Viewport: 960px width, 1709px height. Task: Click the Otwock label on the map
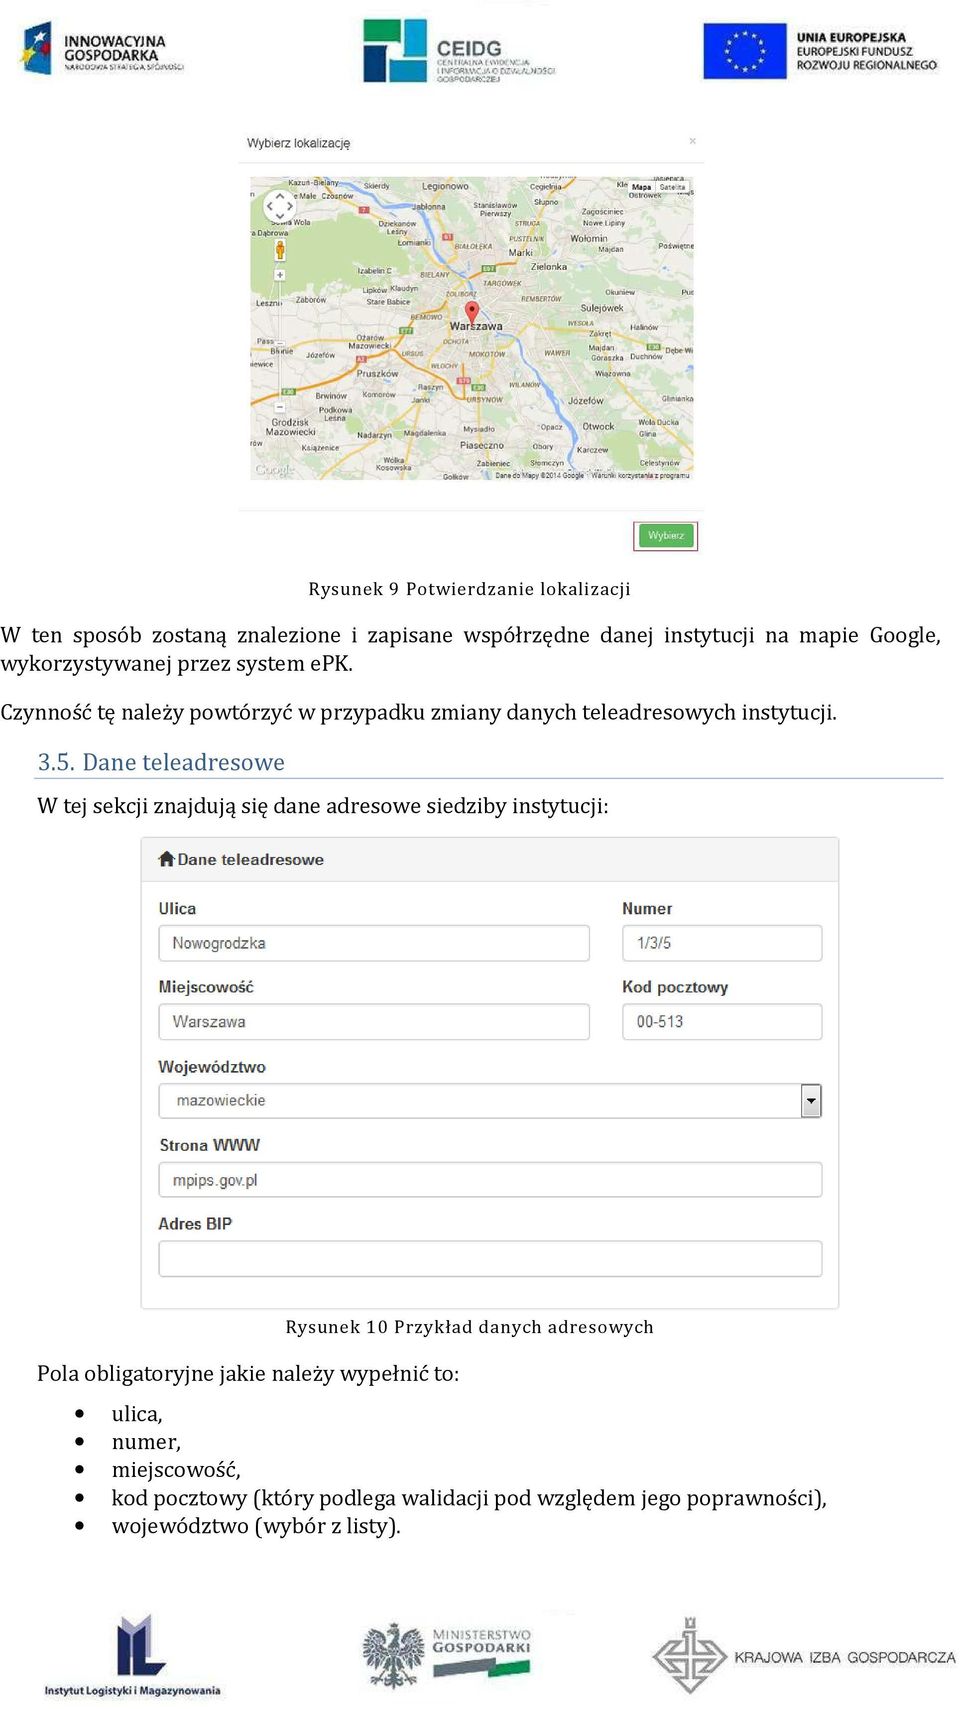[x=598, y=426]
